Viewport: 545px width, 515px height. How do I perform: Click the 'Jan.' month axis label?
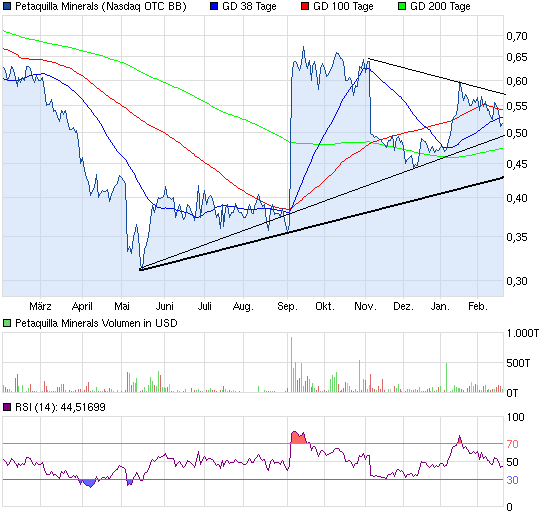440,306
